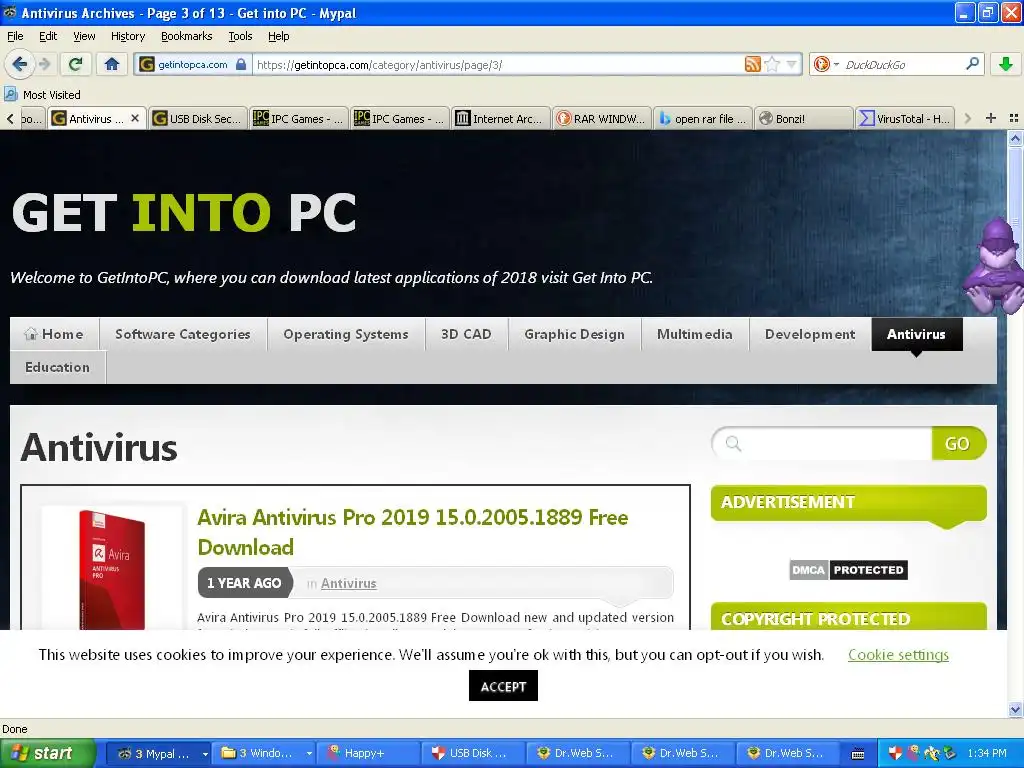Subscribe via the RSS feed icon
Image resolution: width=1024 pixels, height=768 pixels.
[752, 64]
